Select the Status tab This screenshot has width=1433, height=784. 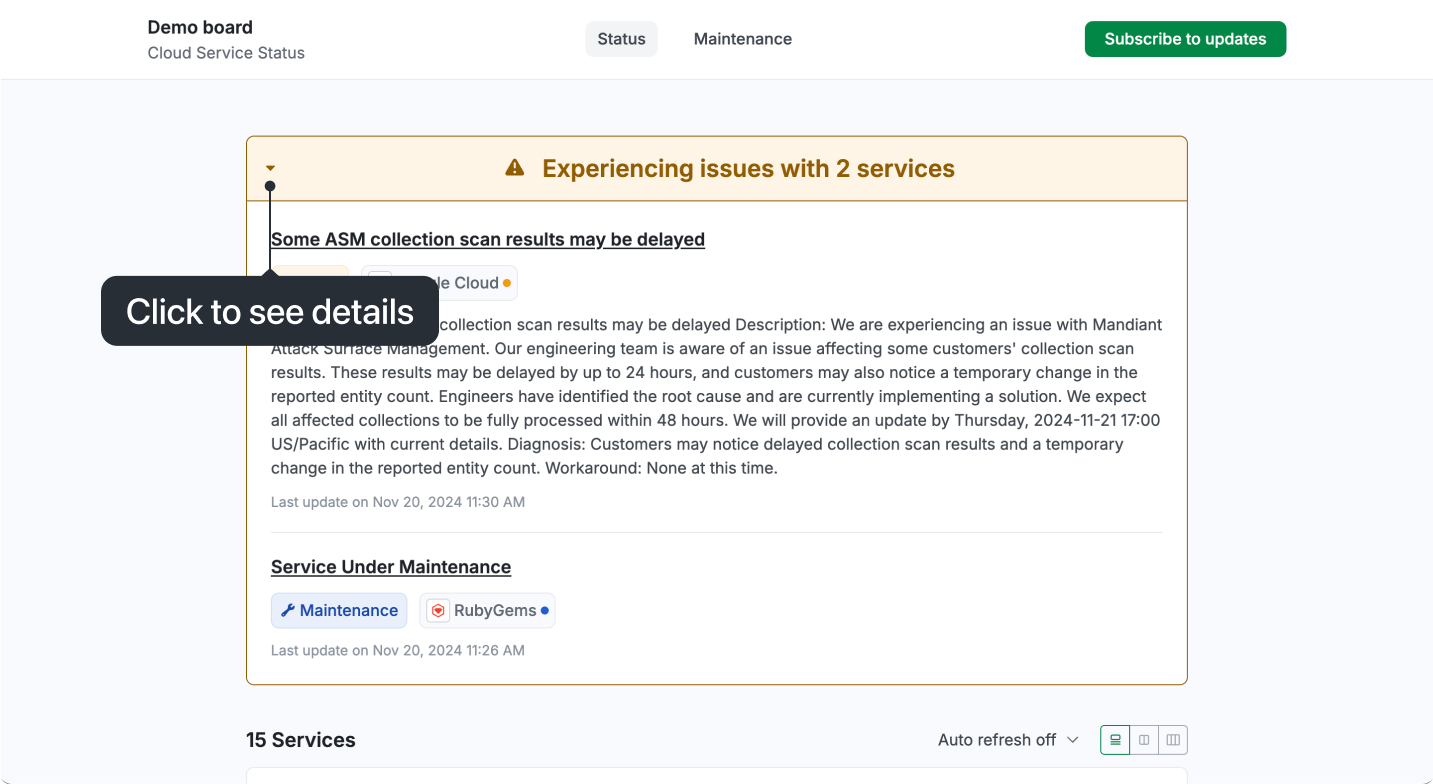pyautogui.click(x=621, y=39)
